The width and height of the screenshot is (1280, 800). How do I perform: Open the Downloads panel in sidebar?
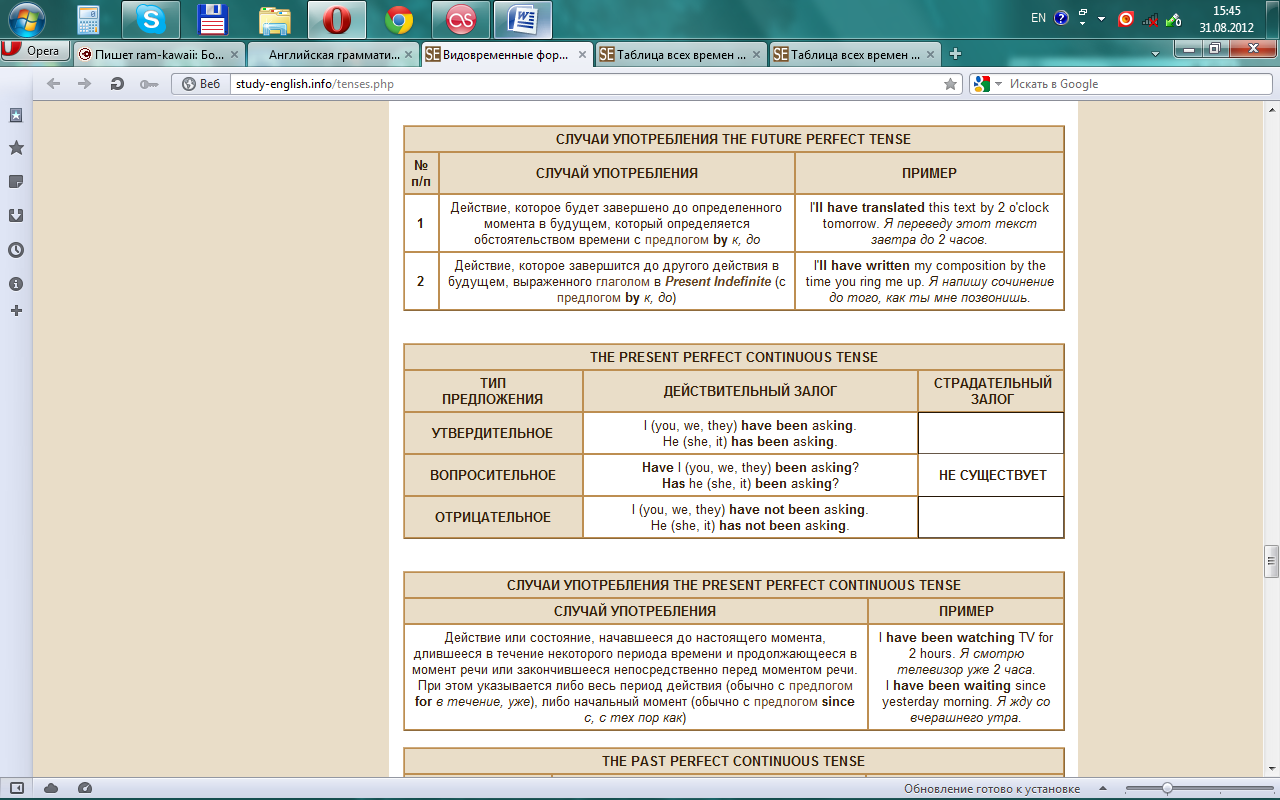point(16,215)
